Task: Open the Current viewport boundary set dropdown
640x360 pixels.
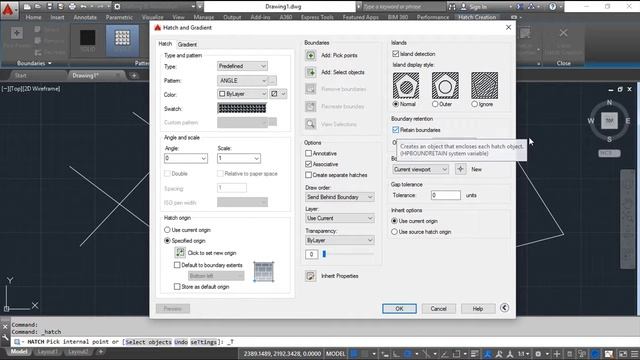Action: click(x=420, y=169)
